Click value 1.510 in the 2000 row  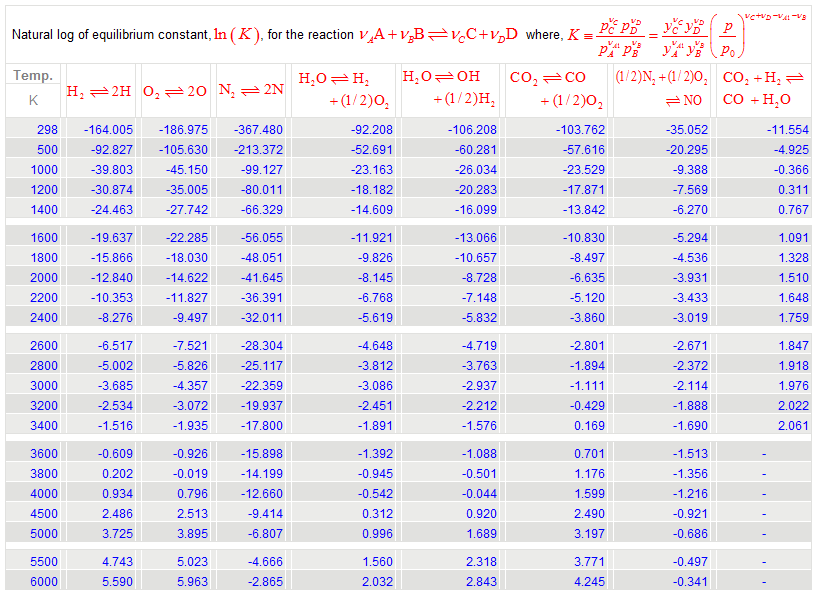coord(794,278)
